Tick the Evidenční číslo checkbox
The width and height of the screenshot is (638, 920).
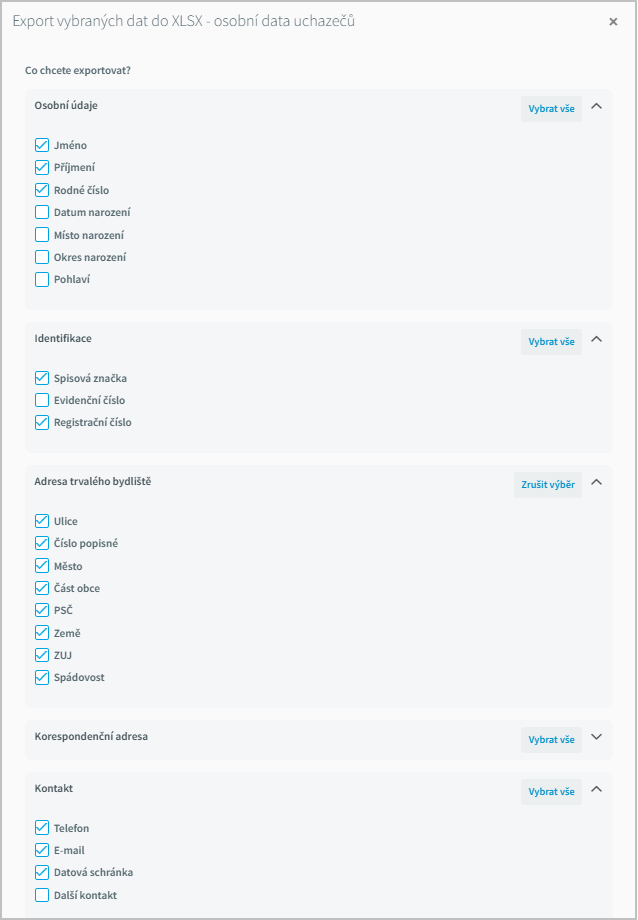pos(42,400)
